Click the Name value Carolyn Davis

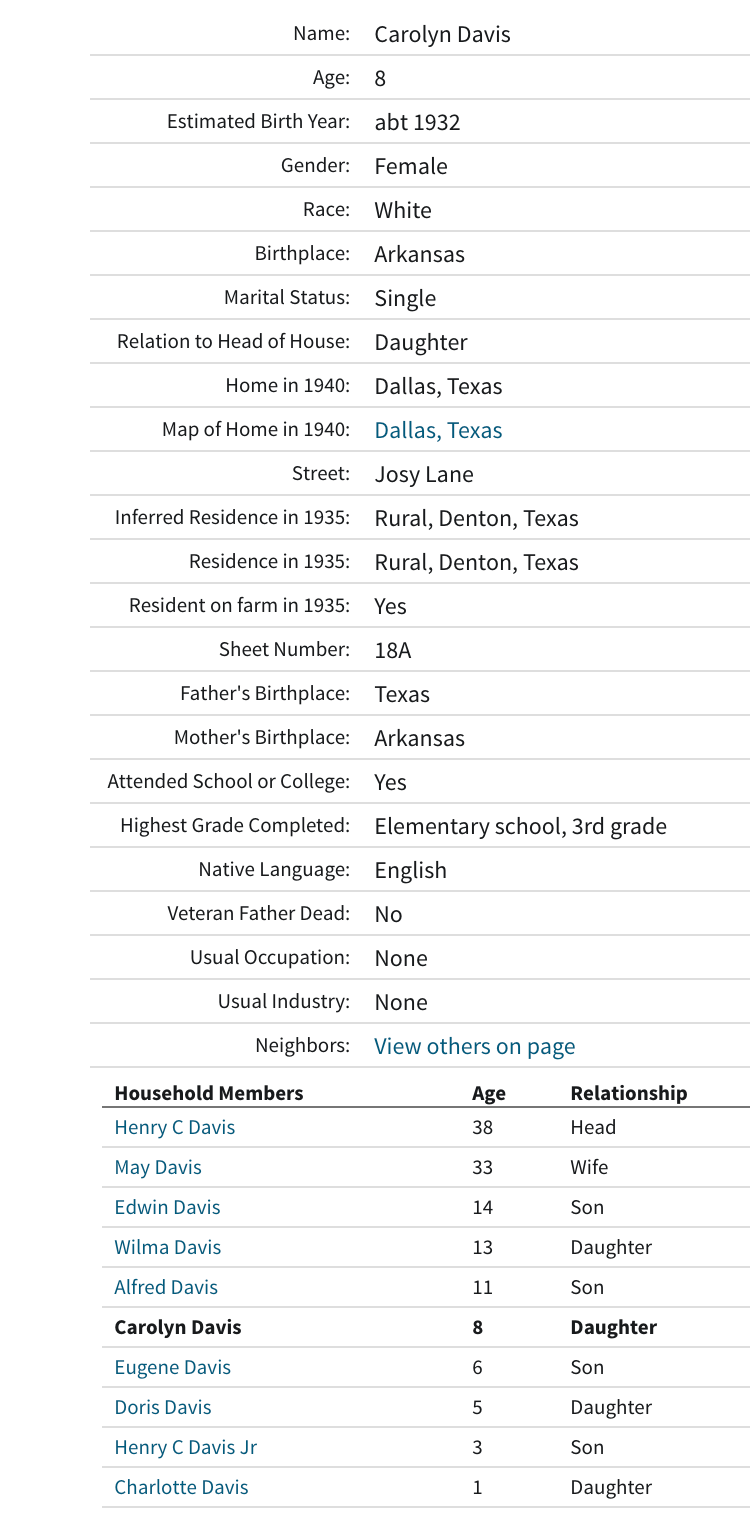coord(442,34)
